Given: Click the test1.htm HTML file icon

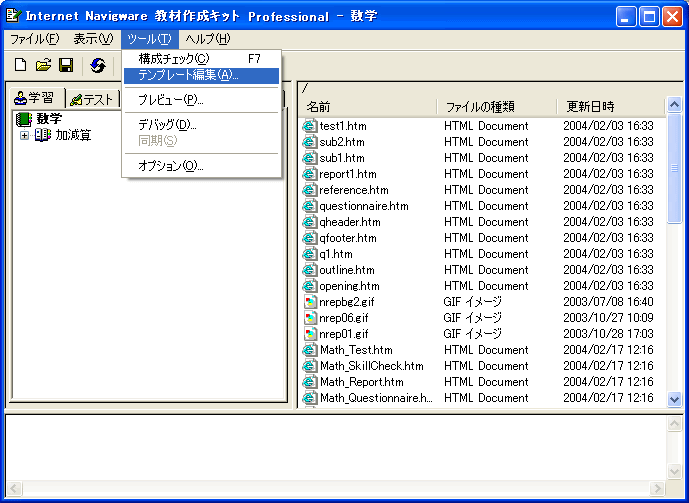Looking at the screenshot, I should tap(310, 126).
